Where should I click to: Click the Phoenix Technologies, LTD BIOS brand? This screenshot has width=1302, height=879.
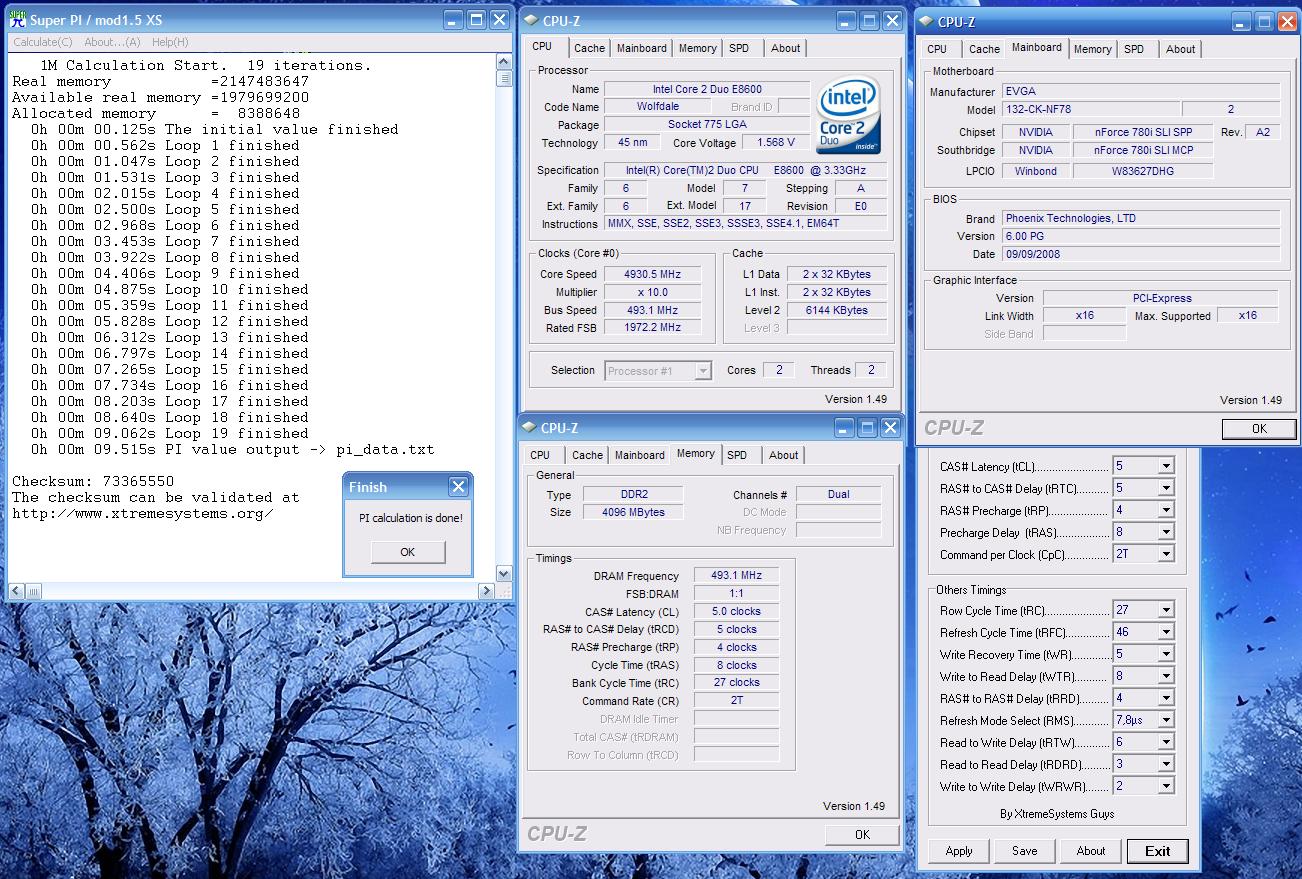click(1140, 218)
